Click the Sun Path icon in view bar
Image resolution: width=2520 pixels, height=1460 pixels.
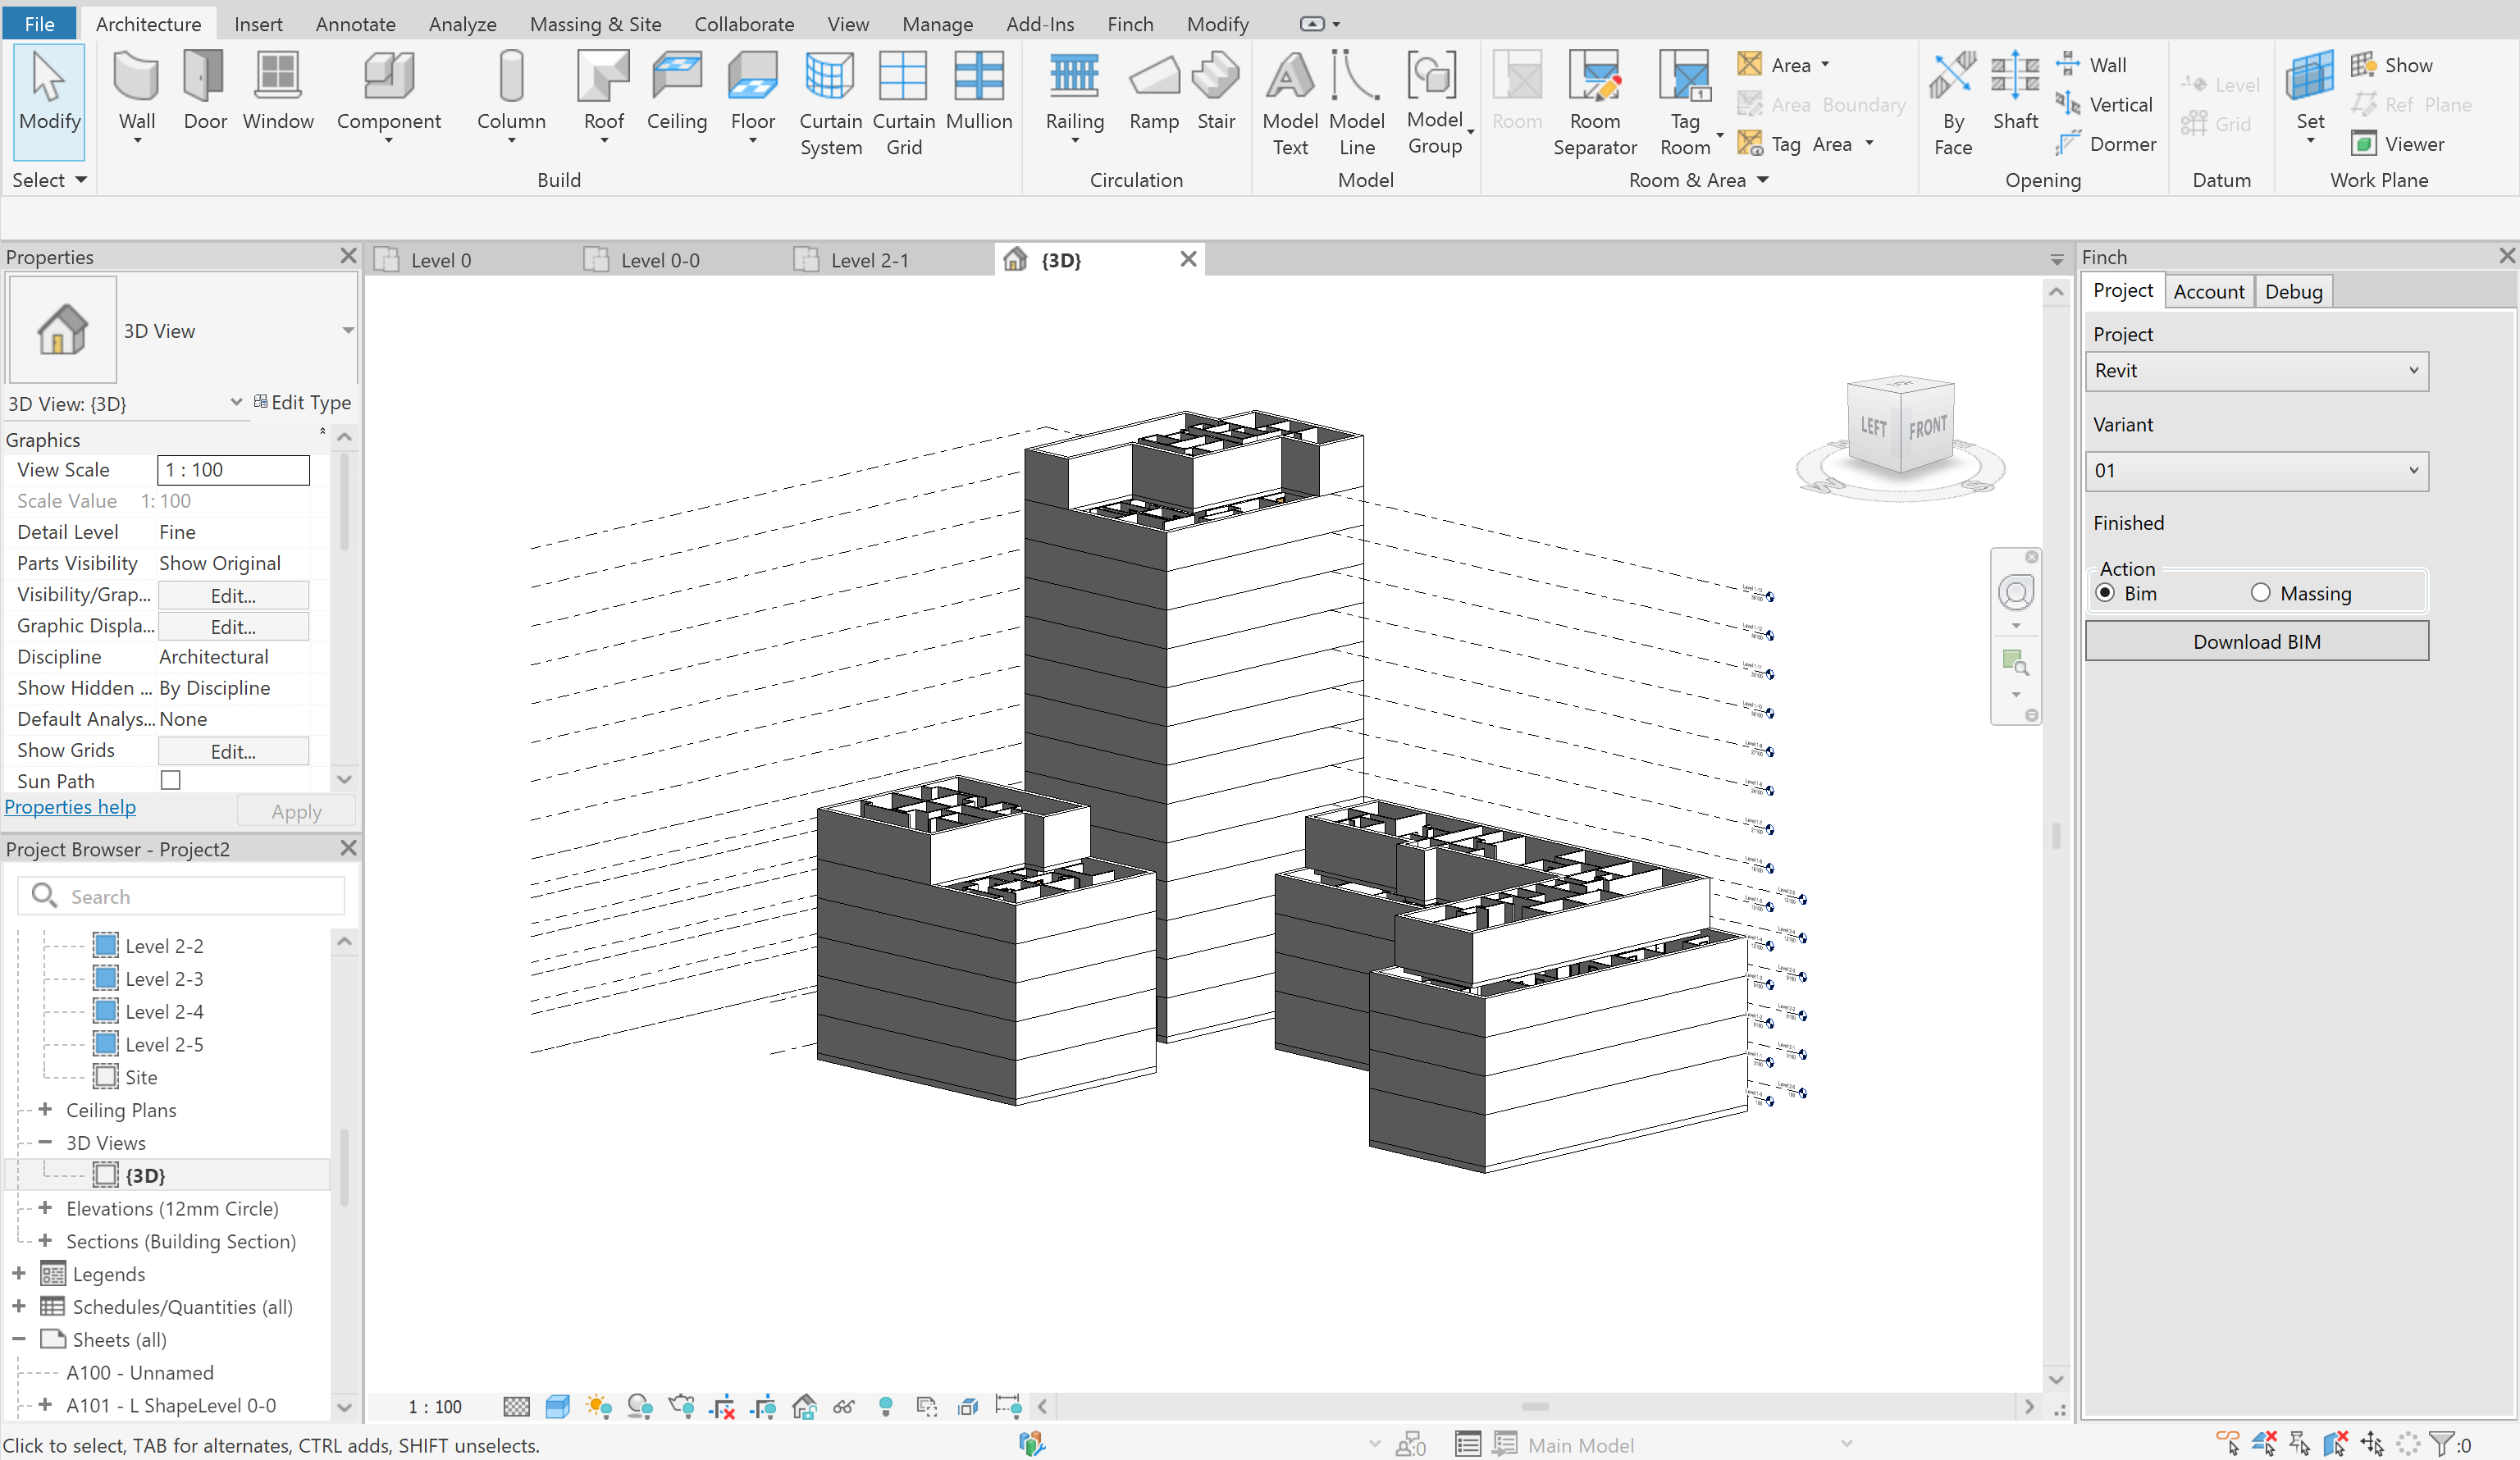[x=598, y=1406]
